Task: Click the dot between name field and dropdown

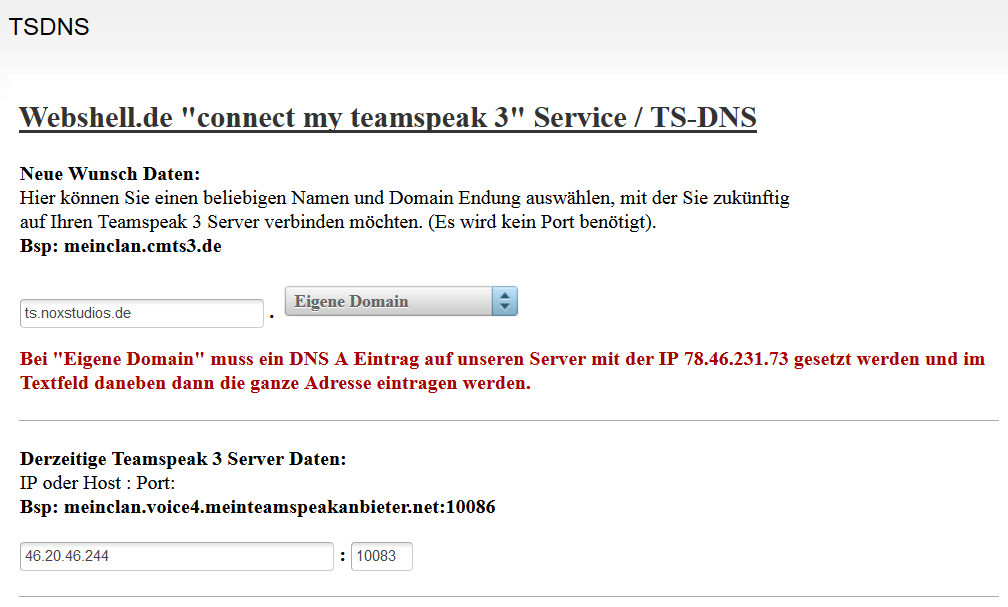Action: tap(272, 317)
